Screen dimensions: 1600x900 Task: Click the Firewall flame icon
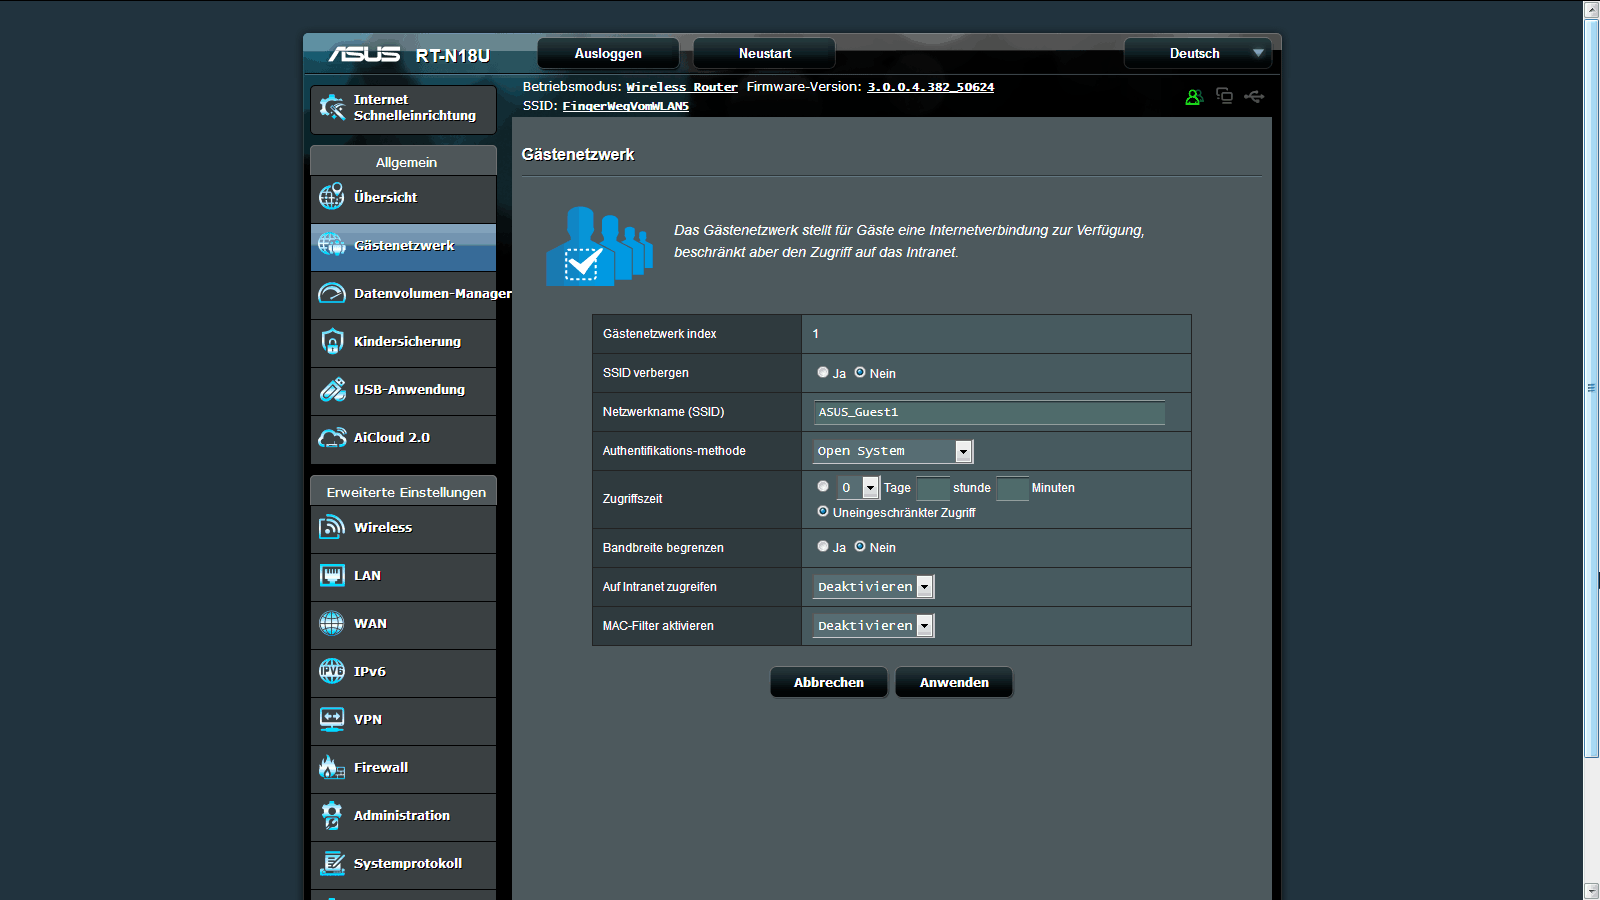(332, 767)
